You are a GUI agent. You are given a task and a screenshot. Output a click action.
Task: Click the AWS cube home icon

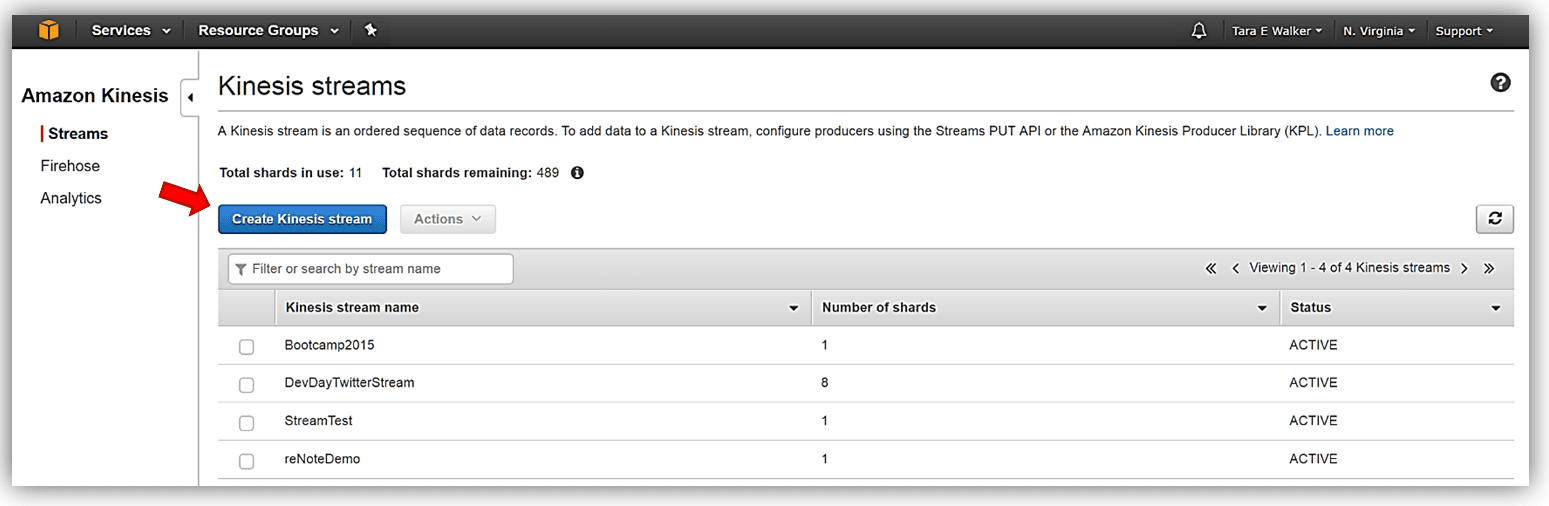point(48,31)
